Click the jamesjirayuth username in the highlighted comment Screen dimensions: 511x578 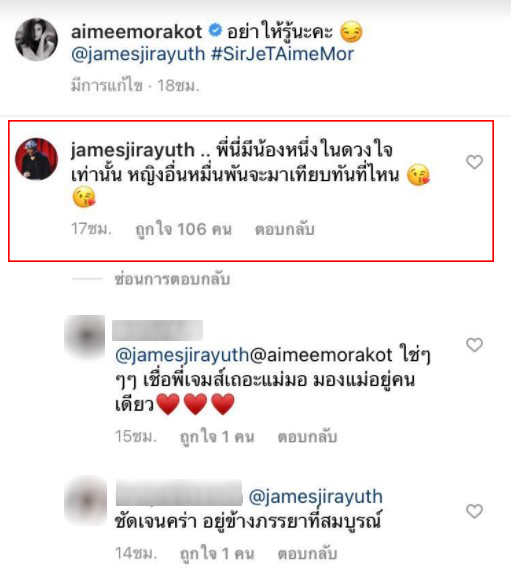(x=133, y=150)
